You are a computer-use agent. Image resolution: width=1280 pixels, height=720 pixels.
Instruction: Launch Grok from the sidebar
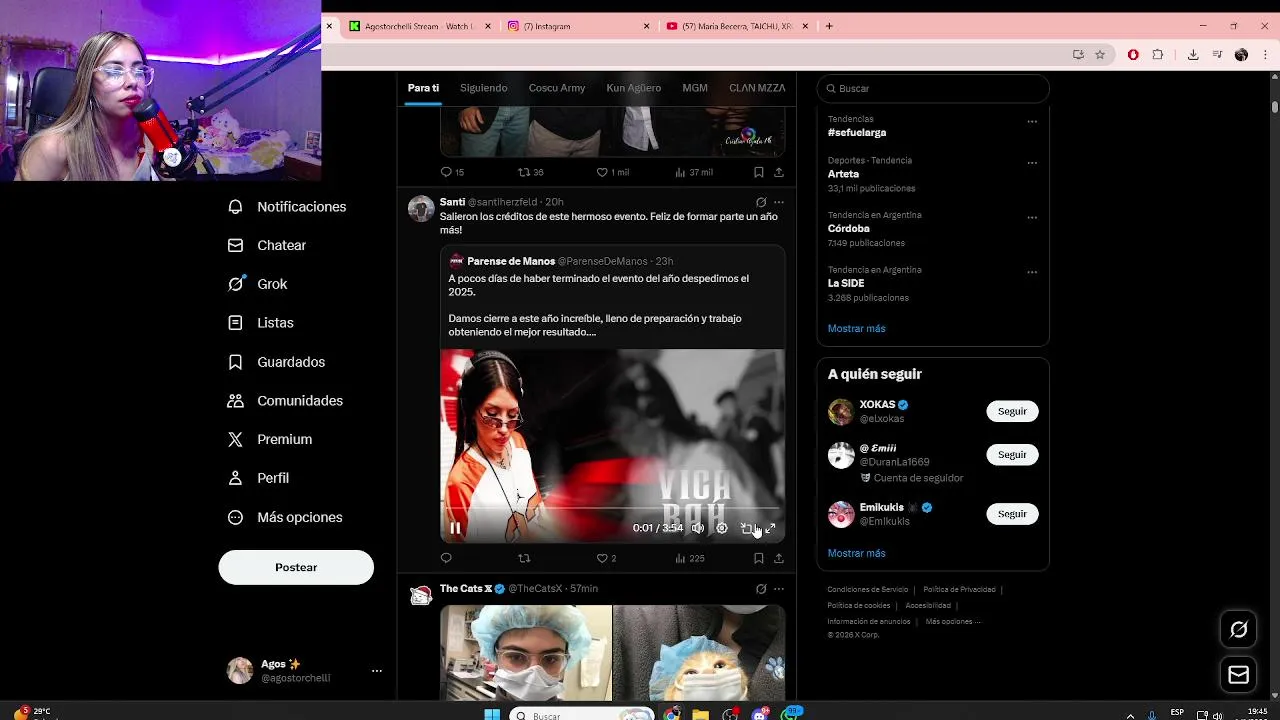point(257,284)
